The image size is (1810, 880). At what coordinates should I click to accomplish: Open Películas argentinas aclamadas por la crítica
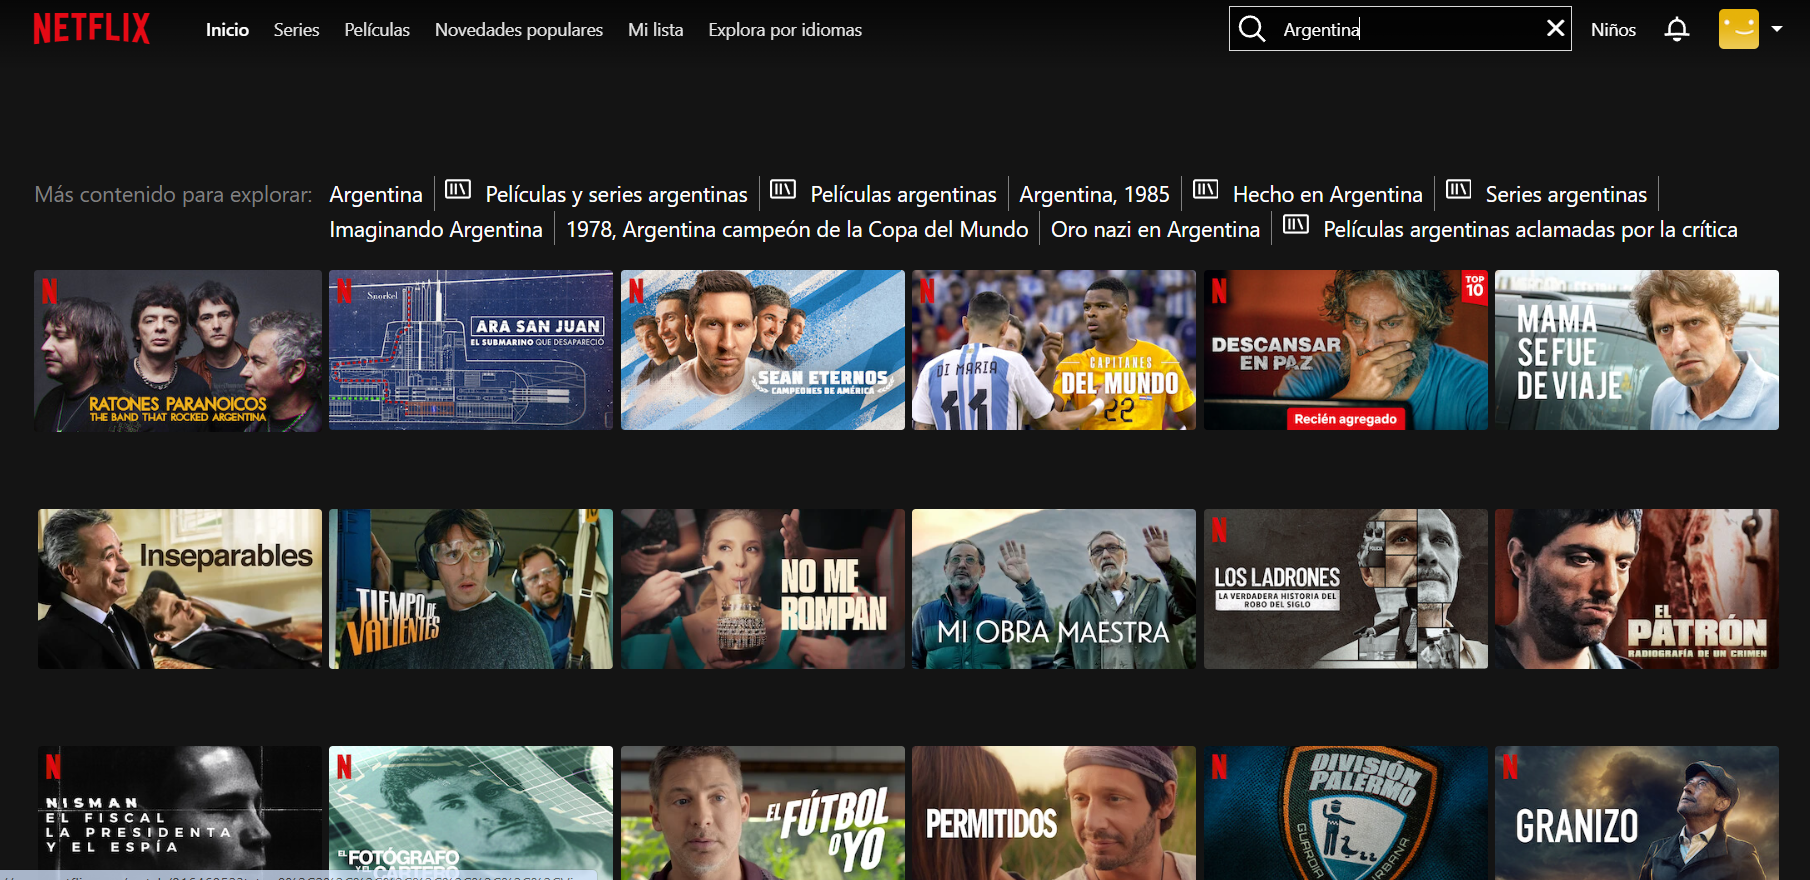pyautogui.click(x=1530, y=229)
